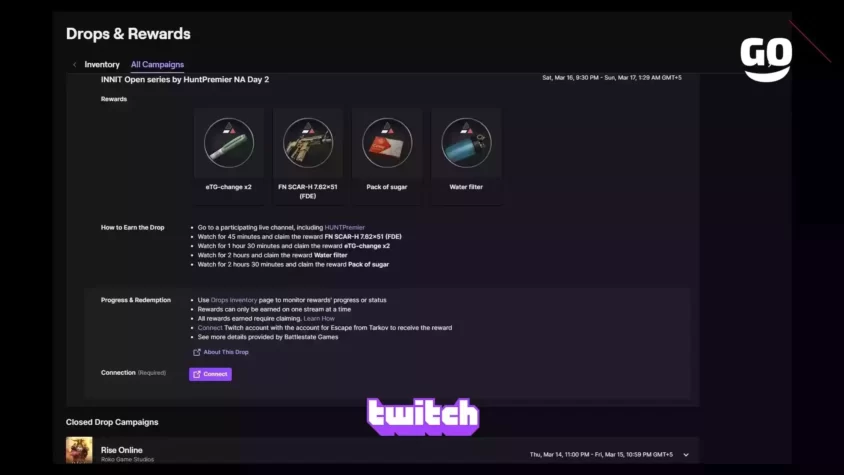
Task: Click the Twitch logo overlay
Action: [423, 416]
